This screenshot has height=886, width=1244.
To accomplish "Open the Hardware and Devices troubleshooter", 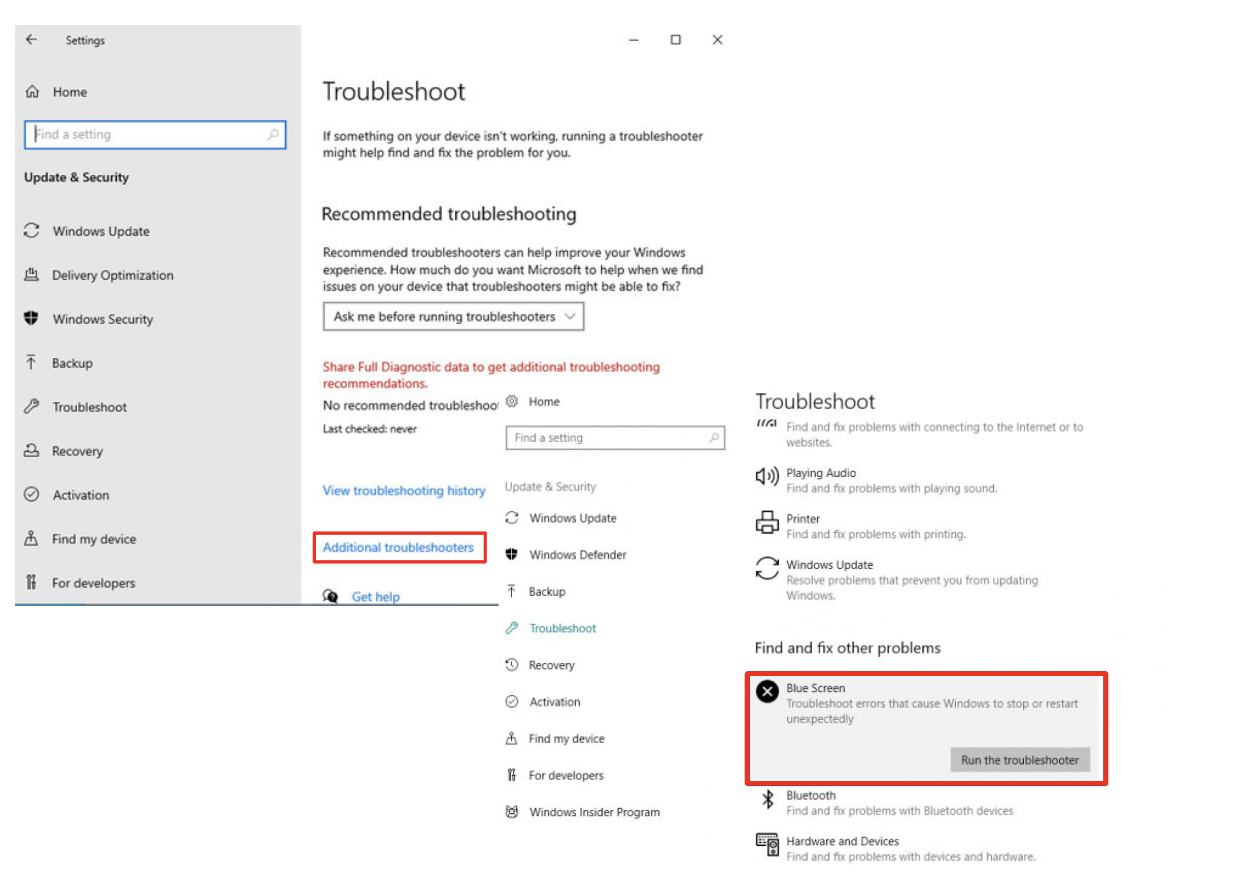I will coord(768,846).
